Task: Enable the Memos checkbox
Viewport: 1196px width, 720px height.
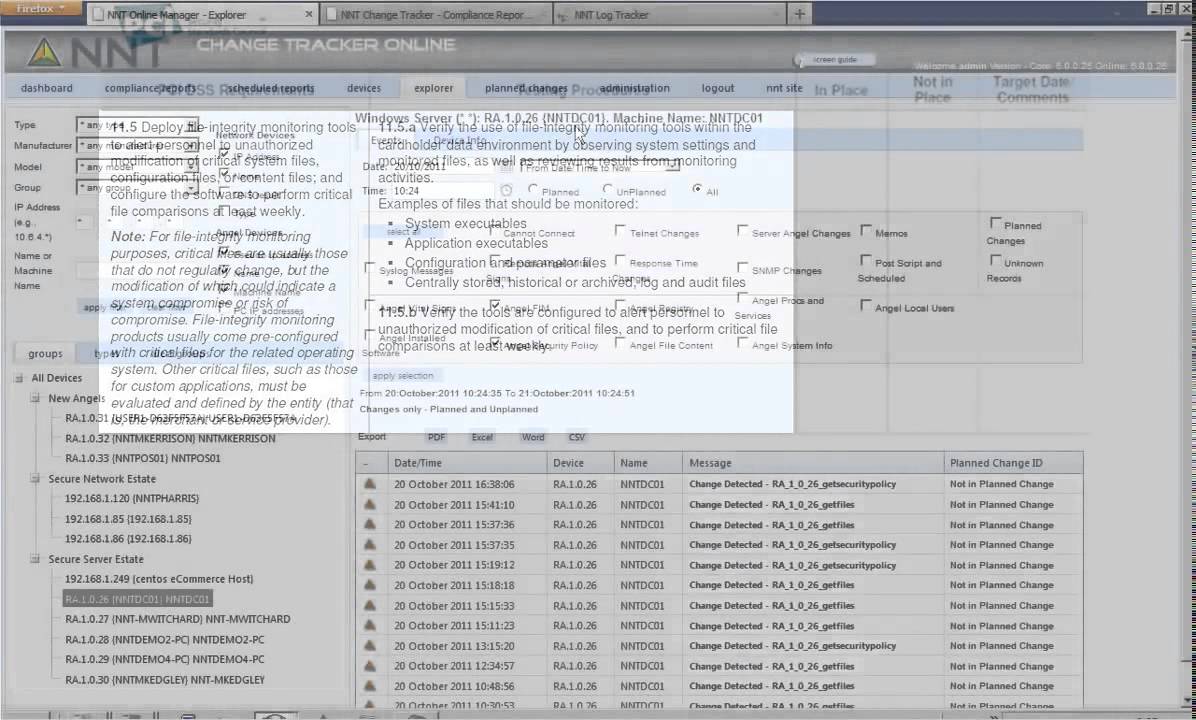Action: (866, 230)
